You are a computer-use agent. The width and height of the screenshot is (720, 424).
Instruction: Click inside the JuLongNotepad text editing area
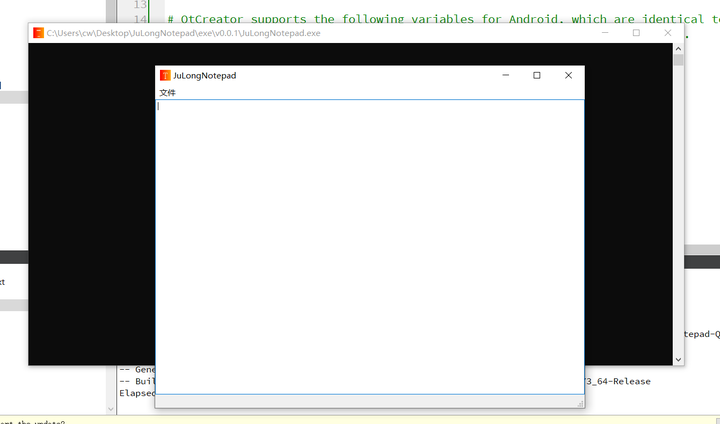pyautogui.click(x=370, y=247)
